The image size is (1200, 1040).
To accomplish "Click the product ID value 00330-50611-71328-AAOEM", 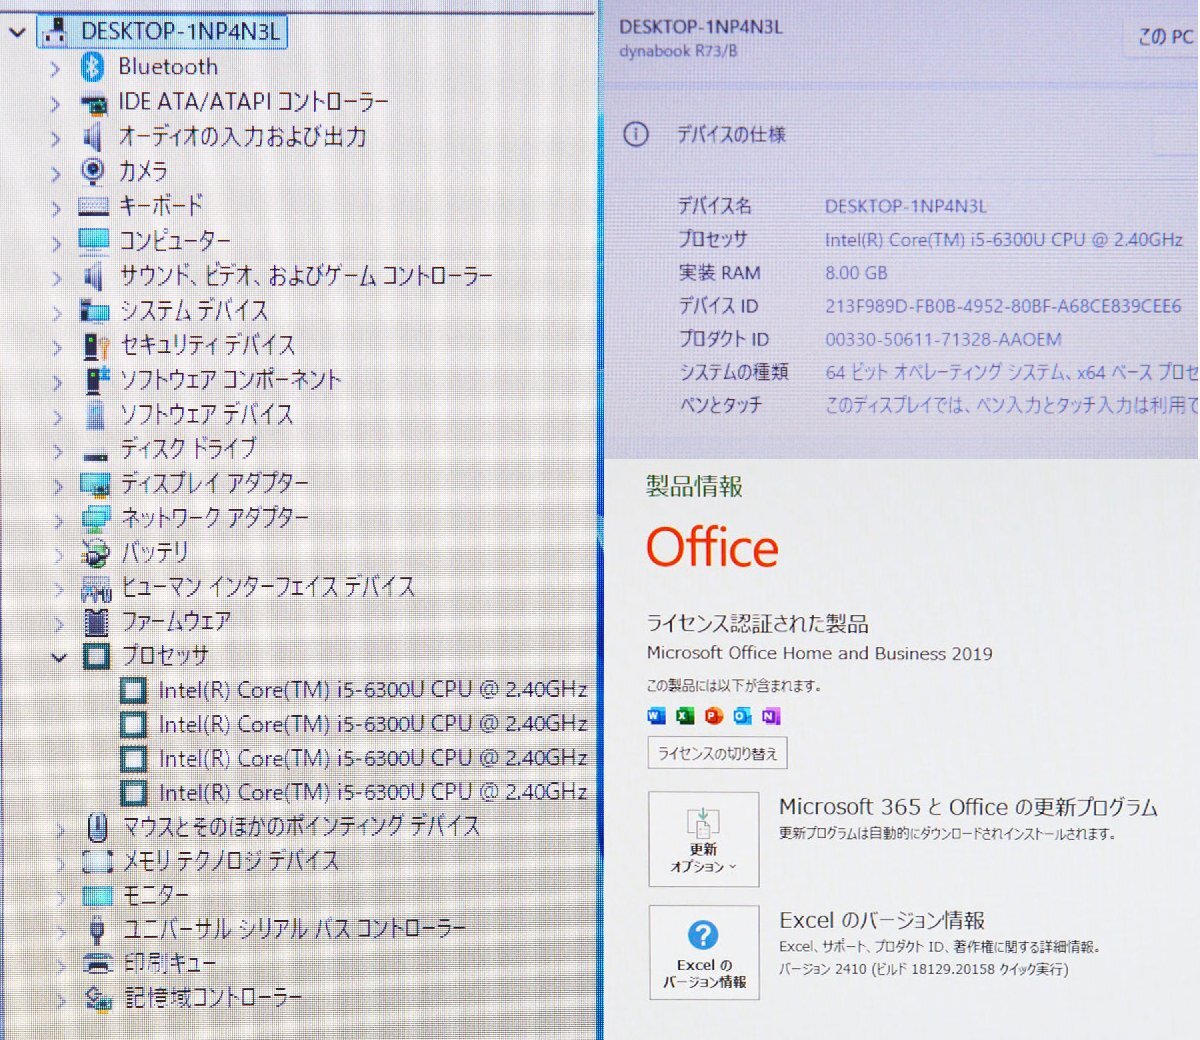I will pyautogui.click(x=943, y=340).
